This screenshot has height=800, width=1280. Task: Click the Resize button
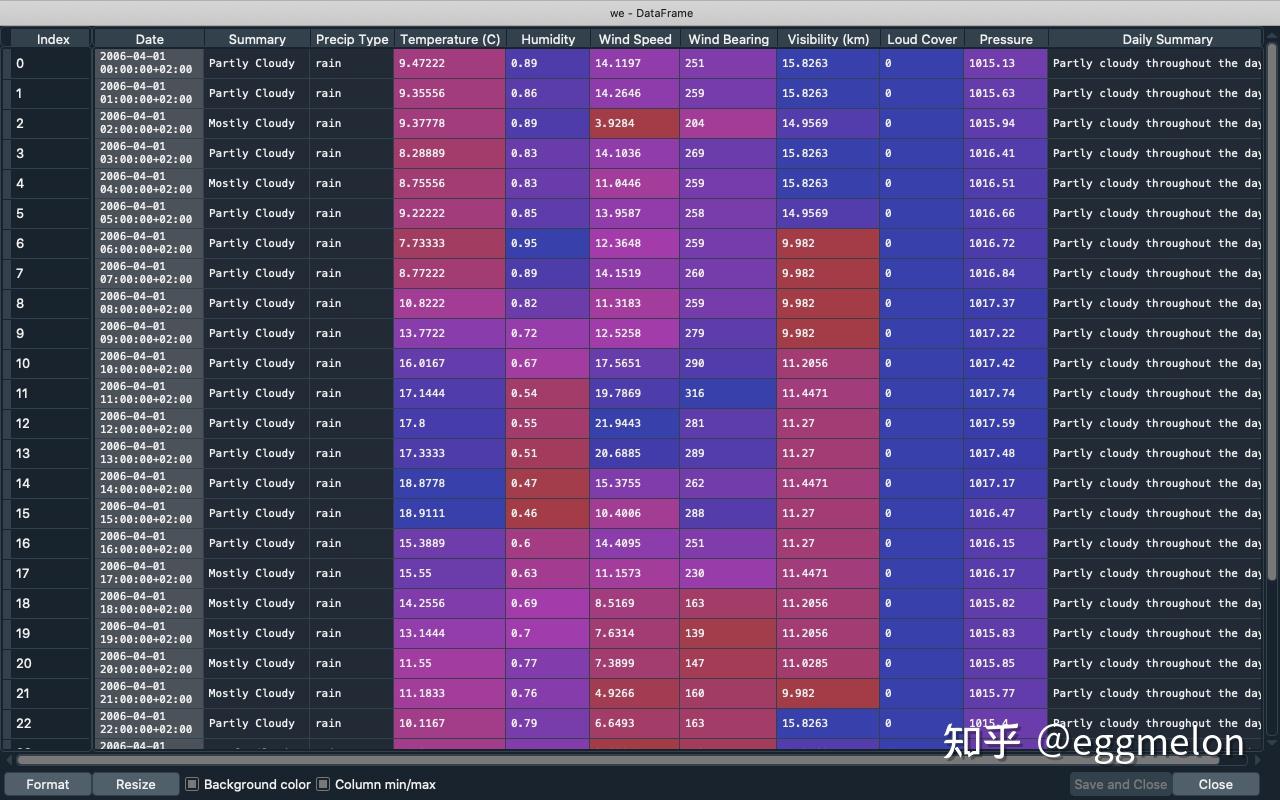[135, 784]
